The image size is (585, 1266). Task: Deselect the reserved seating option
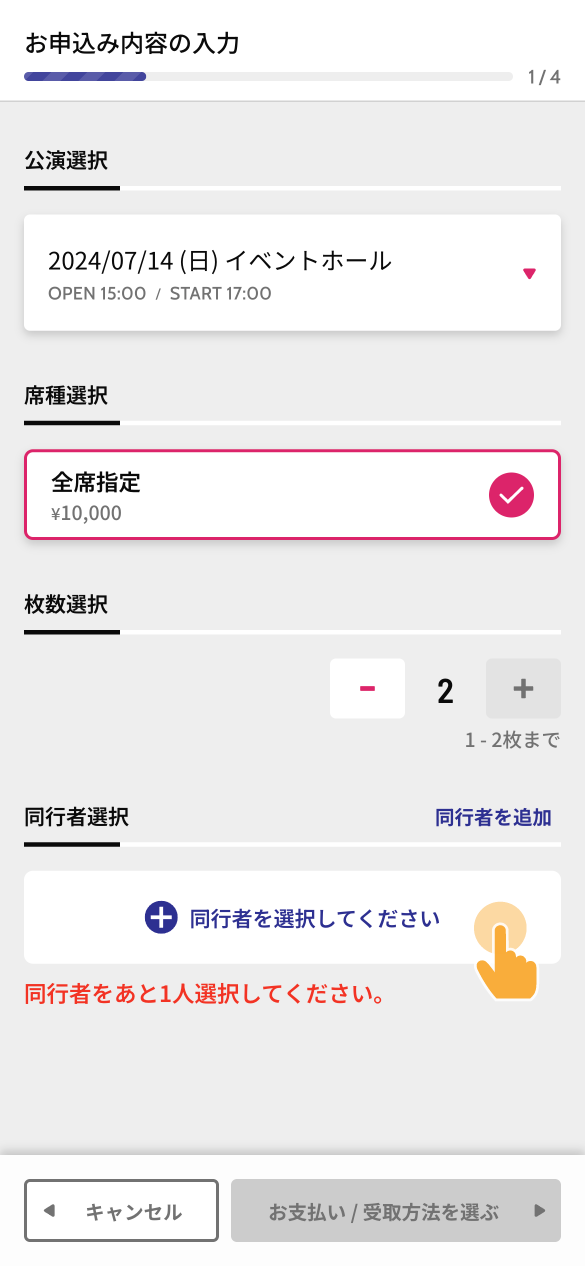292,494
